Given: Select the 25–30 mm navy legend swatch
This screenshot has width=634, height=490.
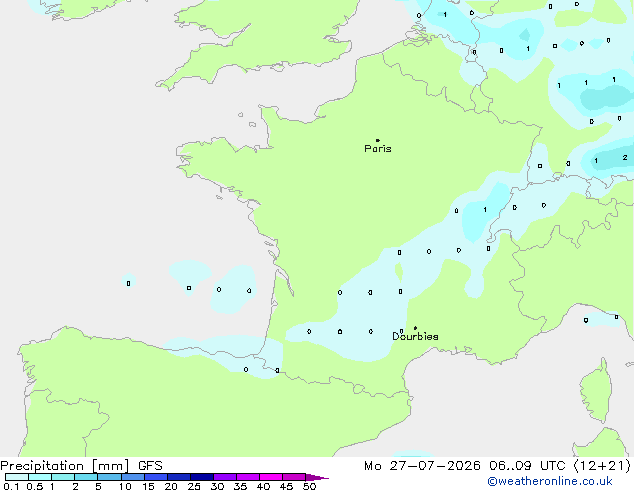Looking at the screenshot, I should [202, 477].
